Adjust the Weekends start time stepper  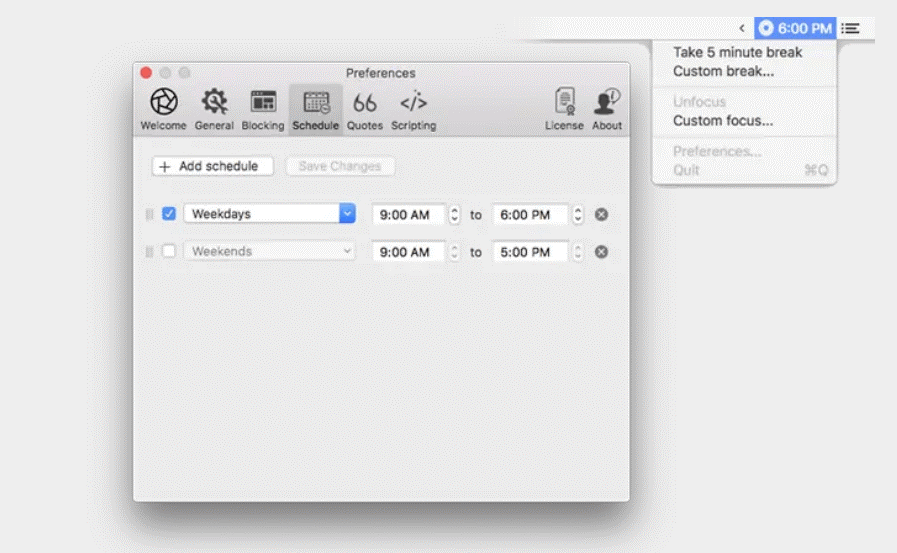coord(454,252)
